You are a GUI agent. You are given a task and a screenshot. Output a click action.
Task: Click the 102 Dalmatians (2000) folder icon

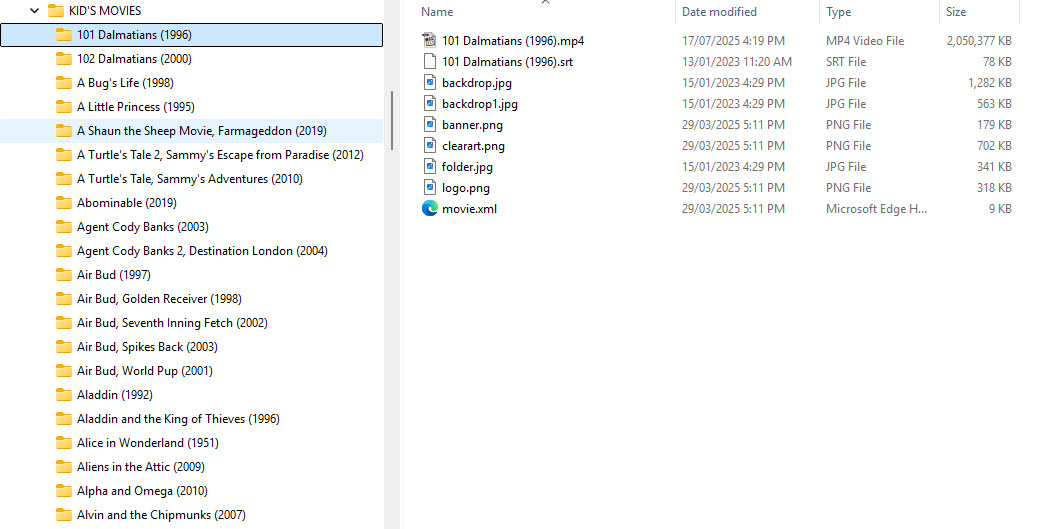tap(64, 59)
